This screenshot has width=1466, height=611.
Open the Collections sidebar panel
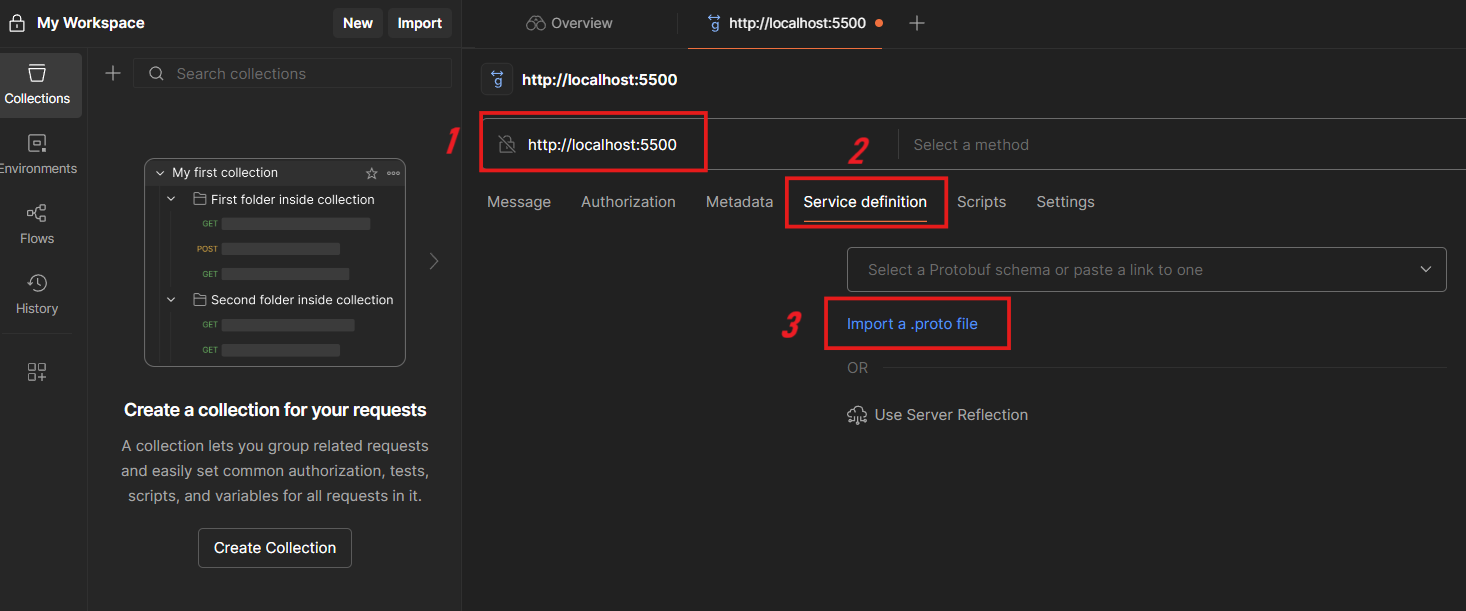pyautogui.click(x=37, y=85)
